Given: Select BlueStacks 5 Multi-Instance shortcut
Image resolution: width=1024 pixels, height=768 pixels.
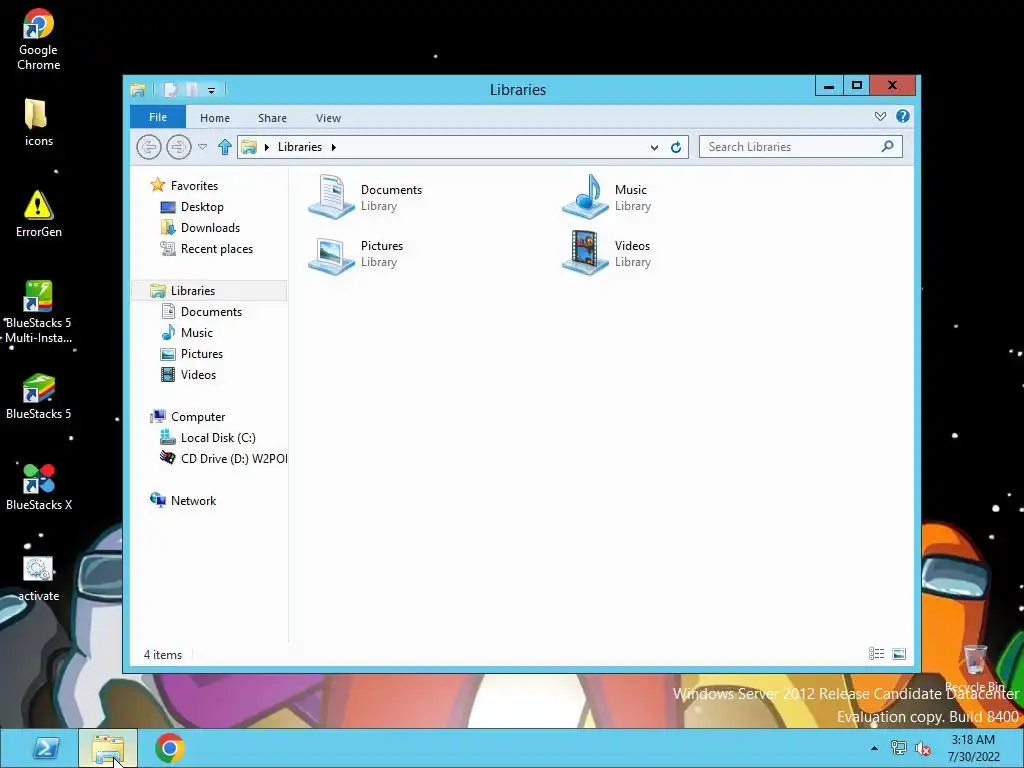Looking at the screenshot, I should point(39,312).
